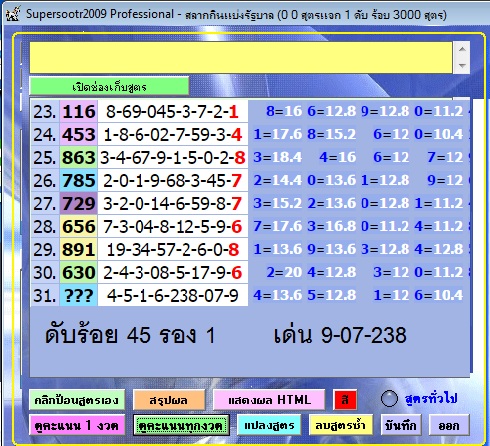Select the result cell 656 in row 28
This screenshot has height=446, width=490.
pos(79,226)
